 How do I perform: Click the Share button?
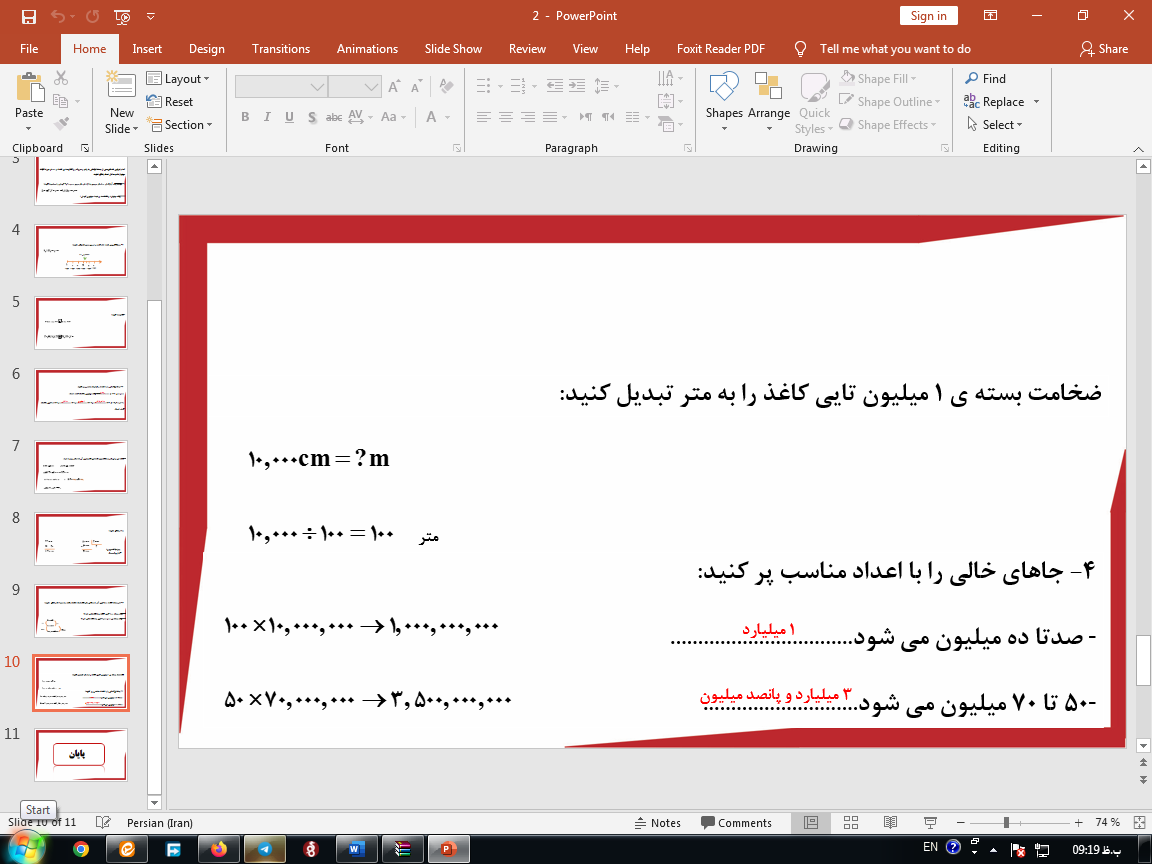1103,48
